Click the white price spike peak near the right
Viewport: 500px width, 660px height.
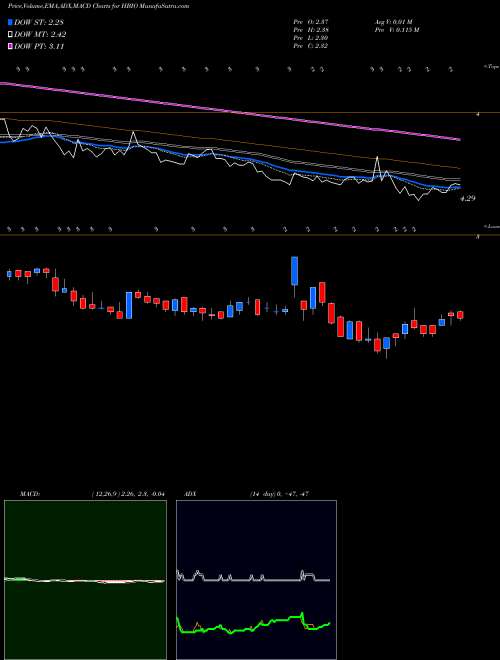tap(377, 158)
